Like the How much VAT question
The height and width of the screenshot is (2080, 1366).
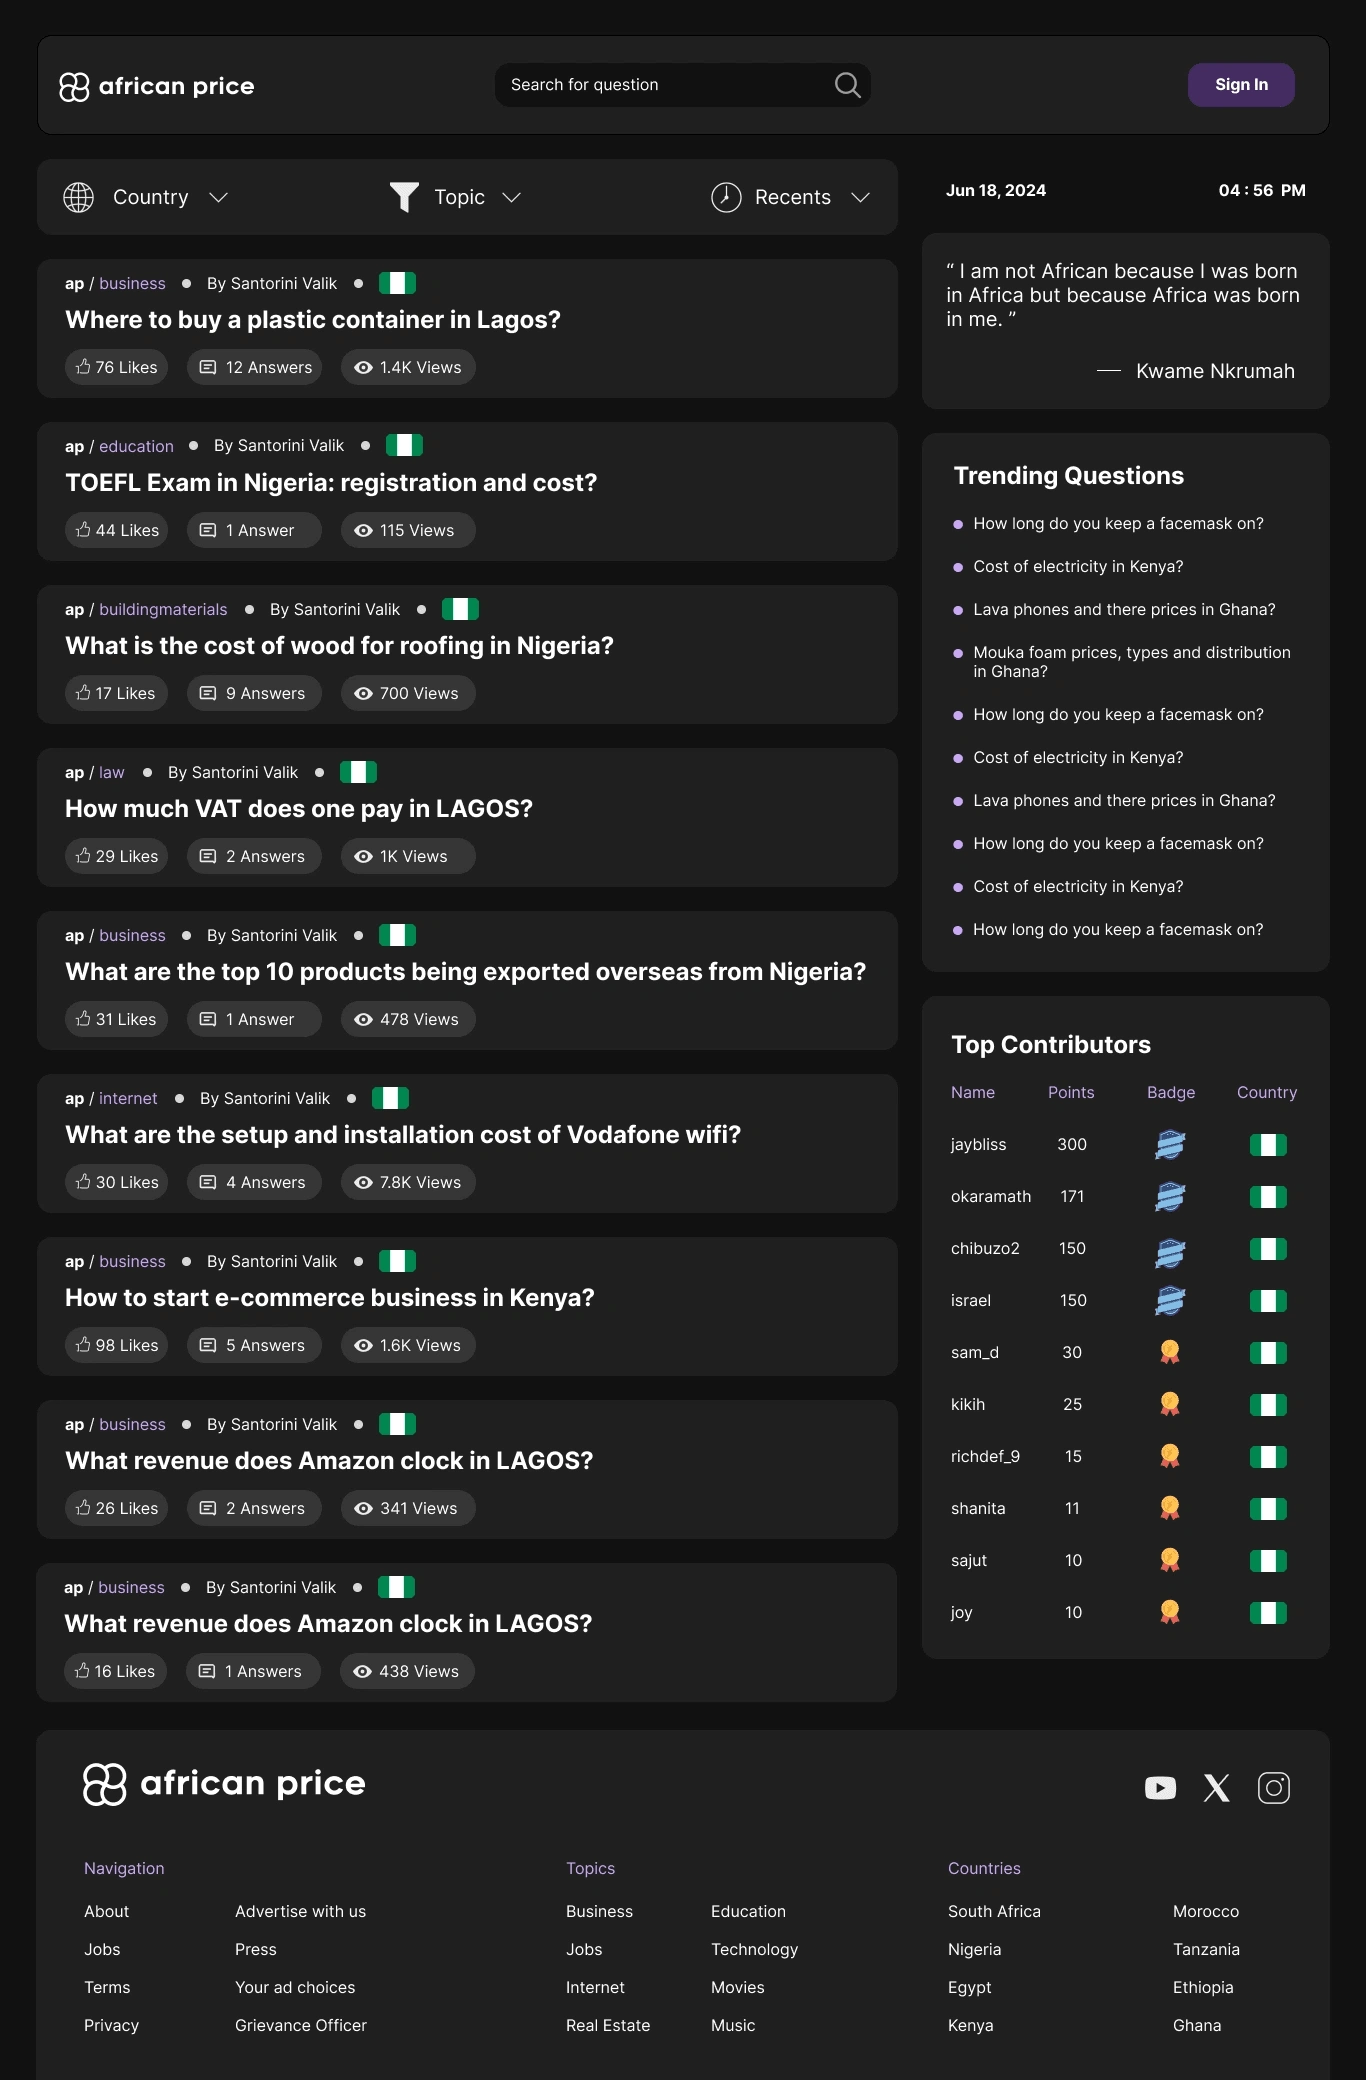[x=117, y=856]
